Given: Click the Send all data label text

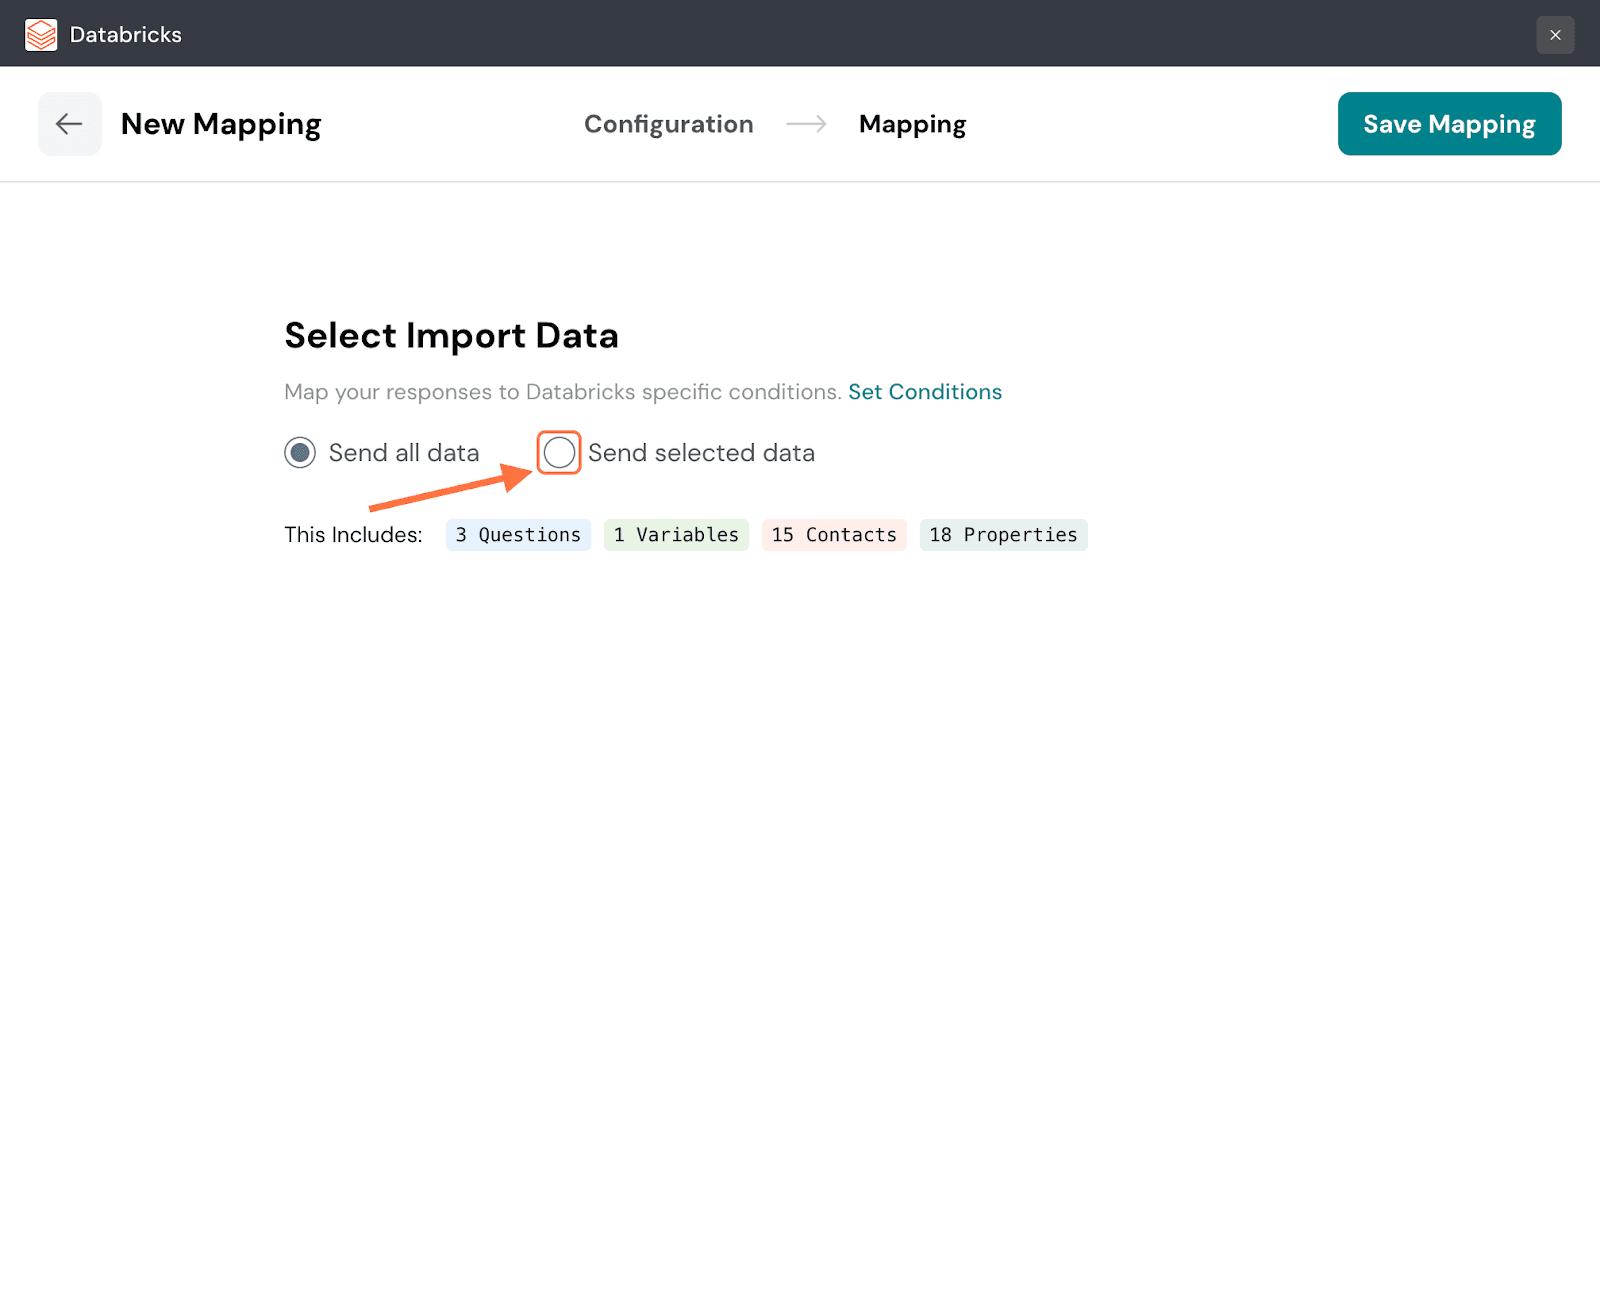Looking at the screenshot, I should pos(403,453).
